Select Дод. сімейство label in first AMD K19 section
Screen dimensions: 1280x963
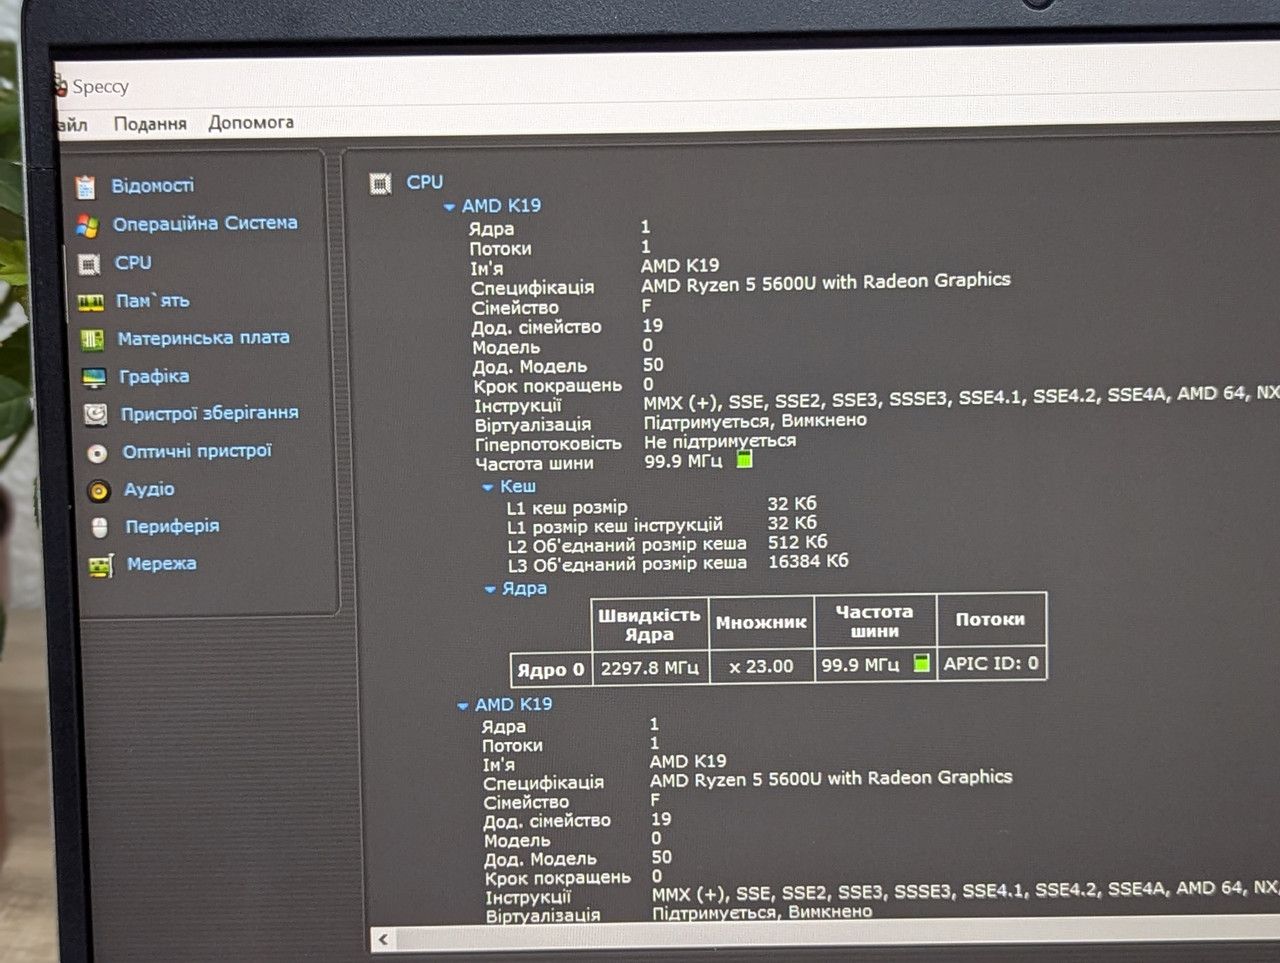coord(537,327)
